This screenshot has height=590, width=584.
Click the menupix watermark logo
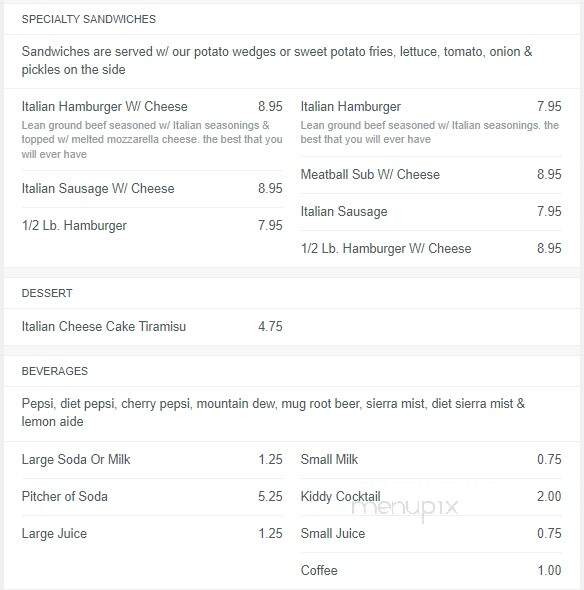pyautogui.click(x=405, y=508)
